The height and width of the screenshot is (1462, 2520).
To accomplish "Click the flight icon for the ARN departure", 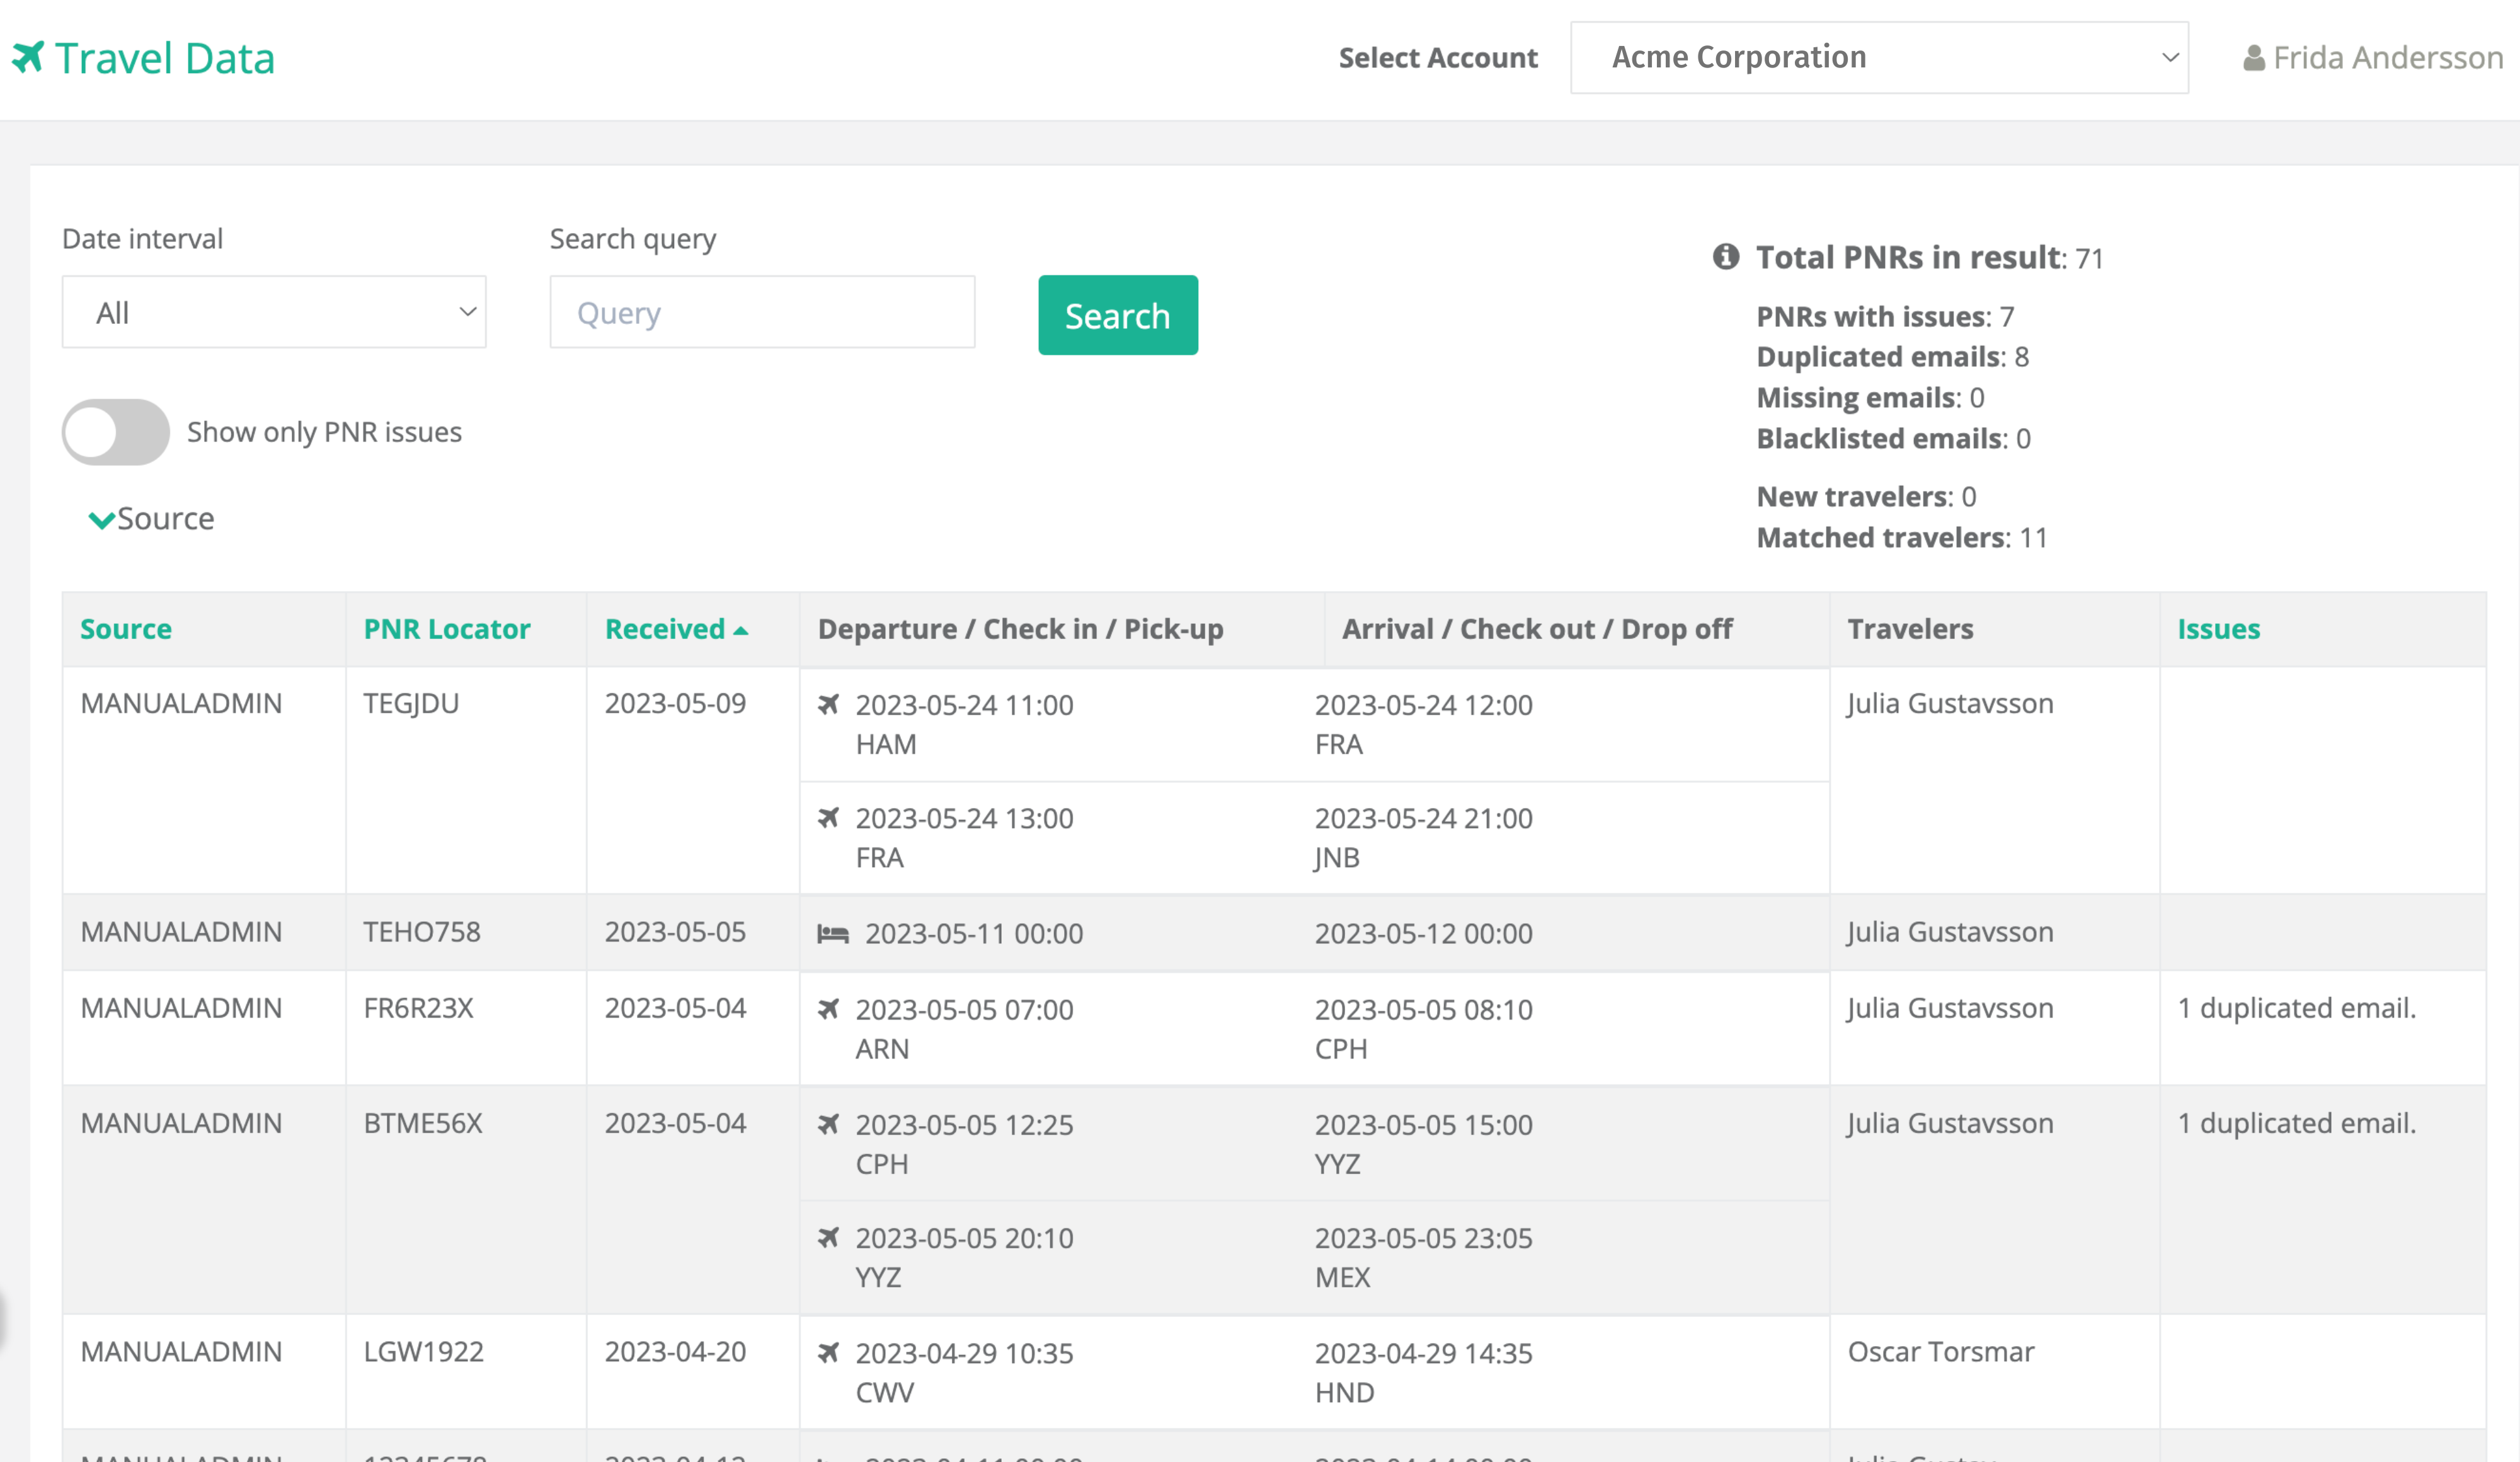I will pos(829,1009).
